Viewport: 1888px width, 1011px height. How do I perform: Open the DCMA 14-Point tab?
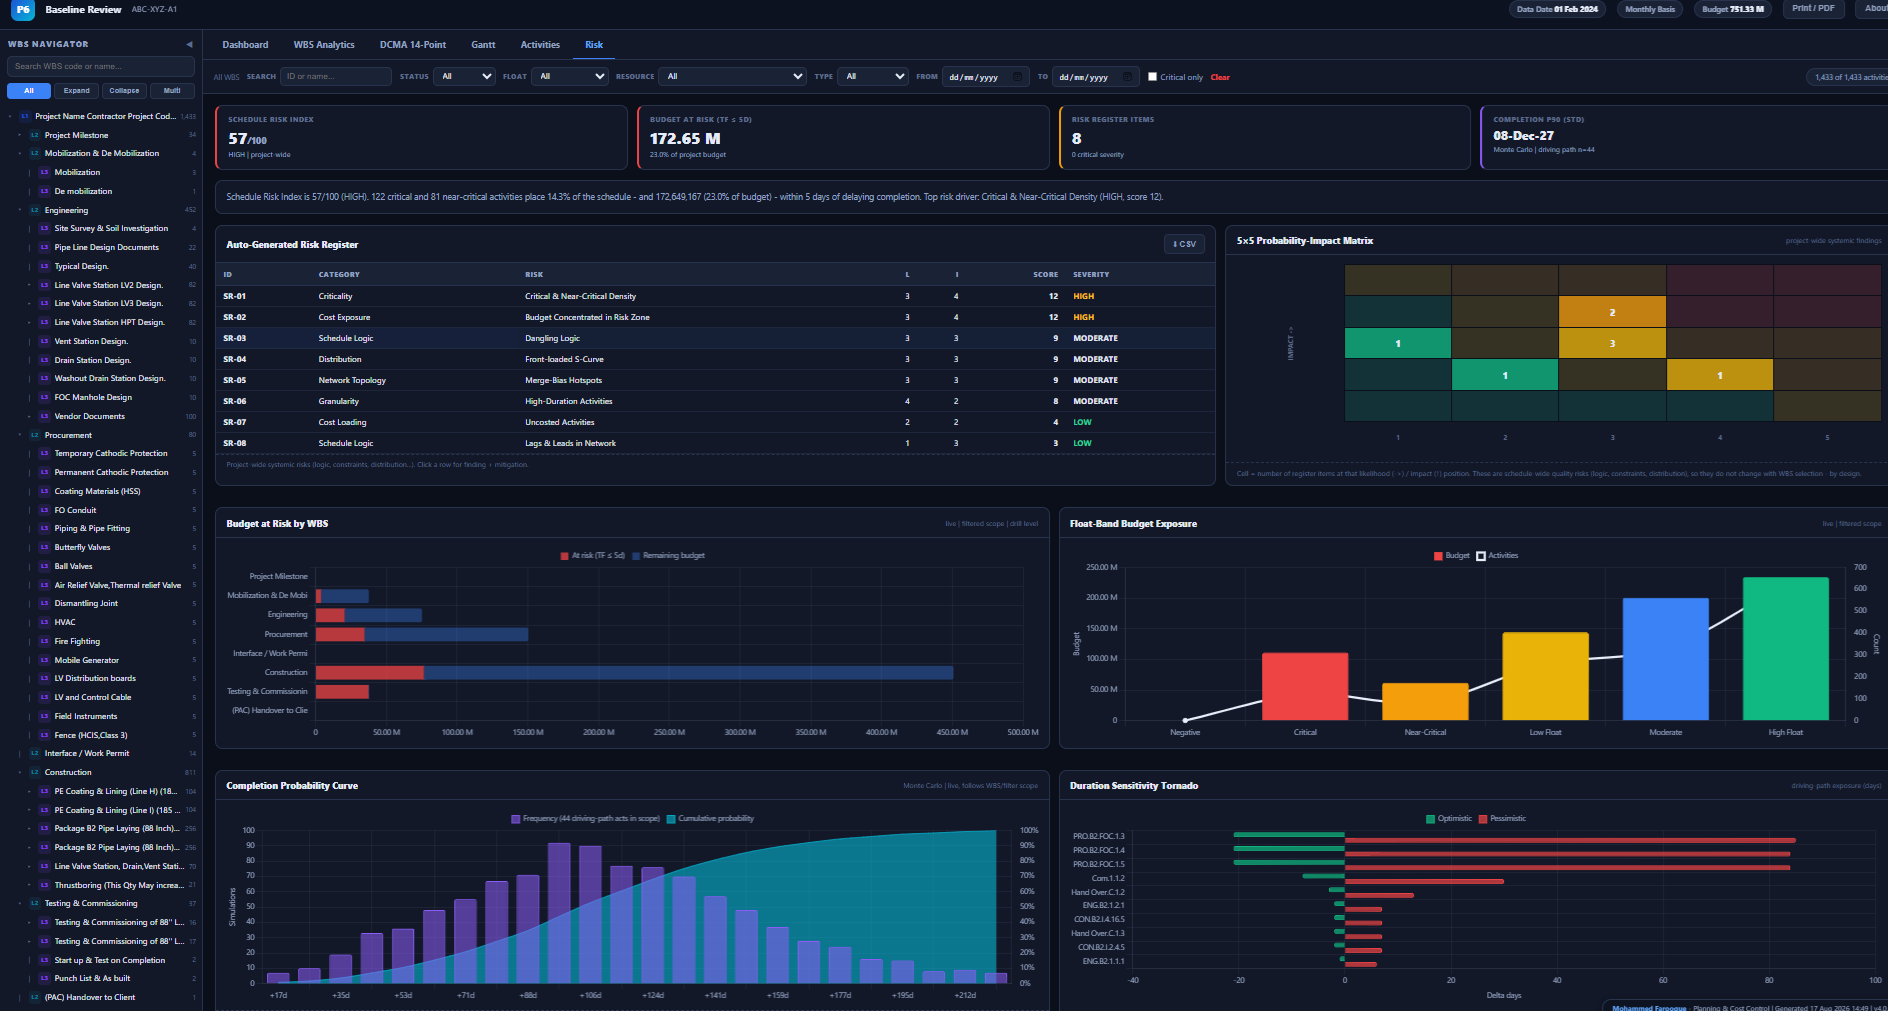(413, 45)
